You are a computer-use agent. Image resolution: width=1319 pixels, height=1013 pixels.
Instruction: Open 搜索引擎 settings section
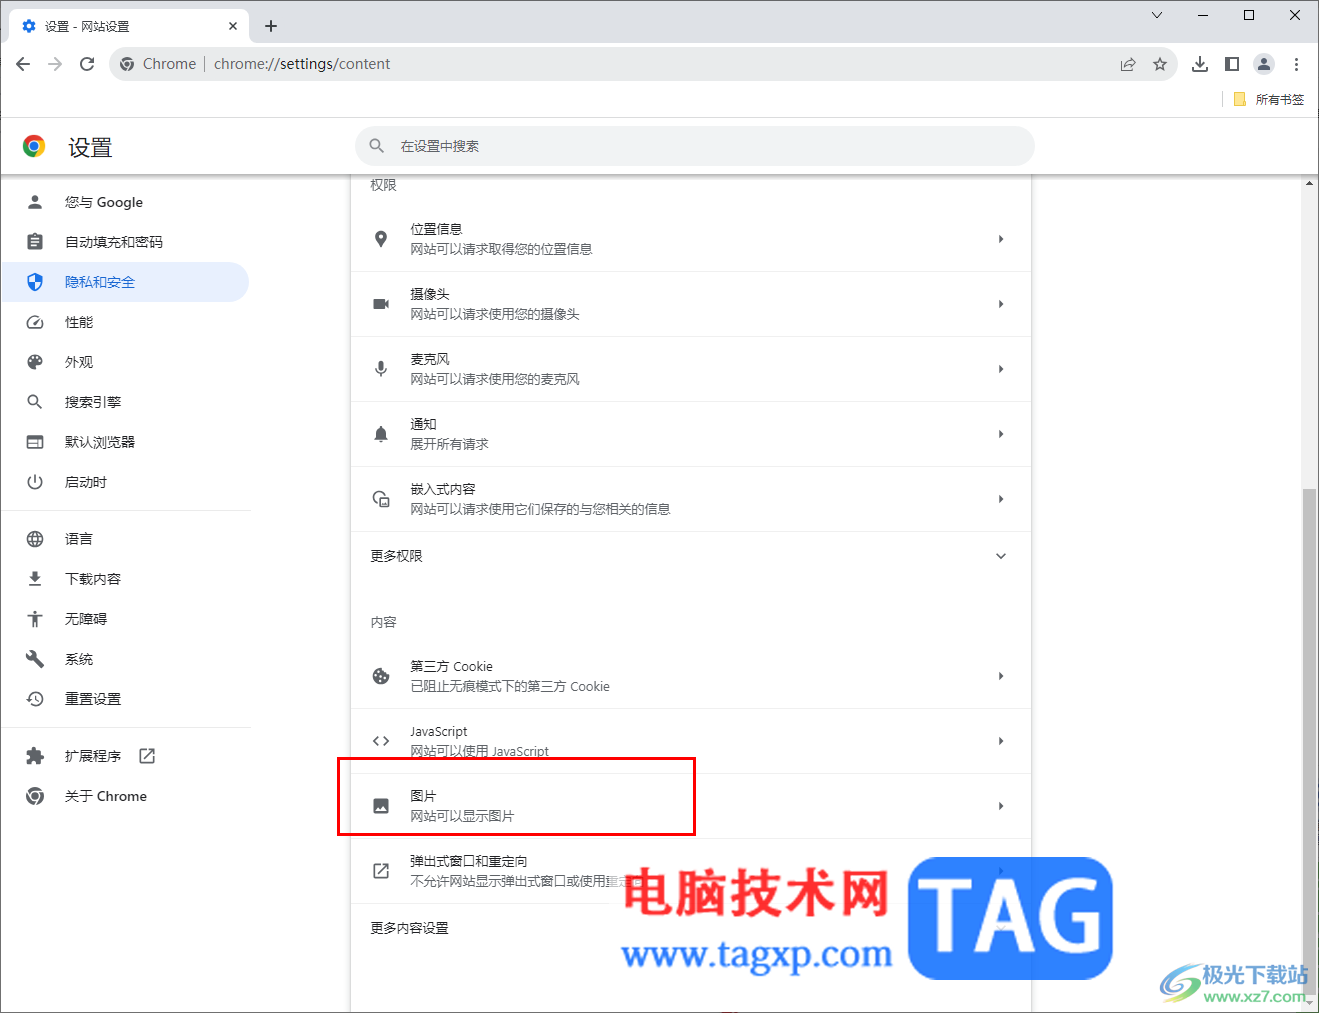point(125,402)
